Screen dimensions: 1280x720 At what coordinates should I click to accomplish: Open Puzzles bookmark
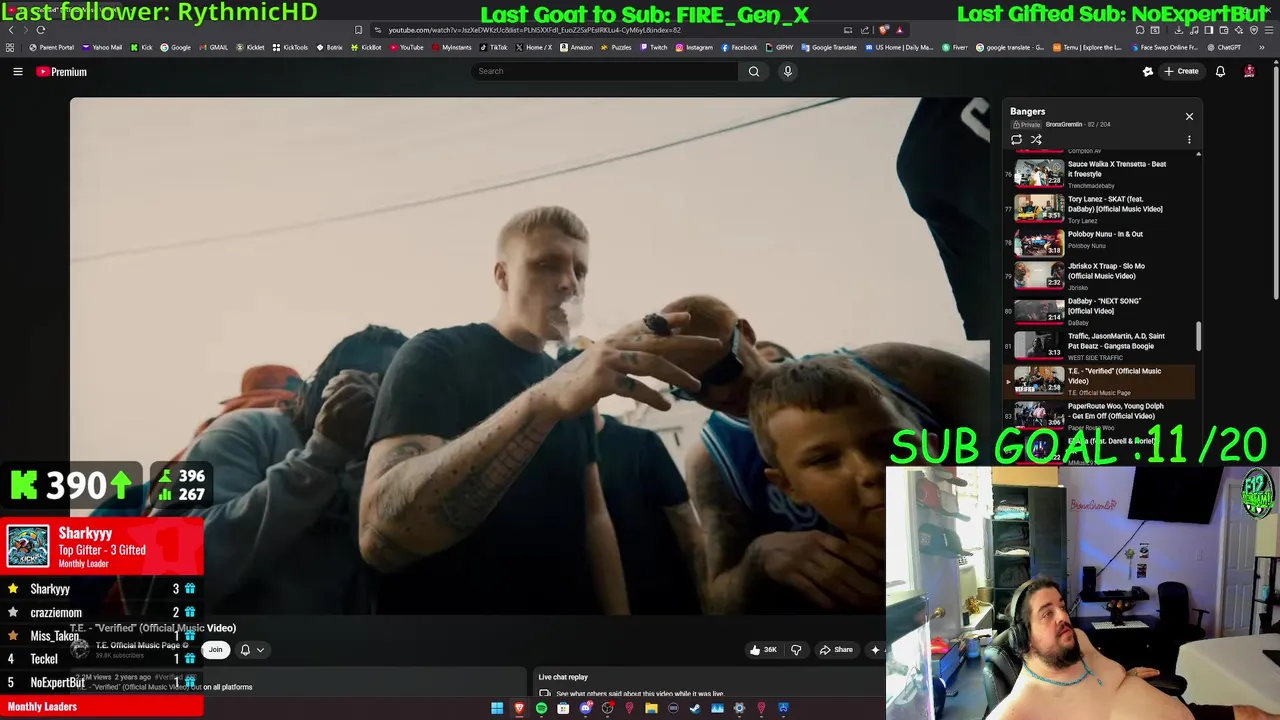(x=616, y=47)
